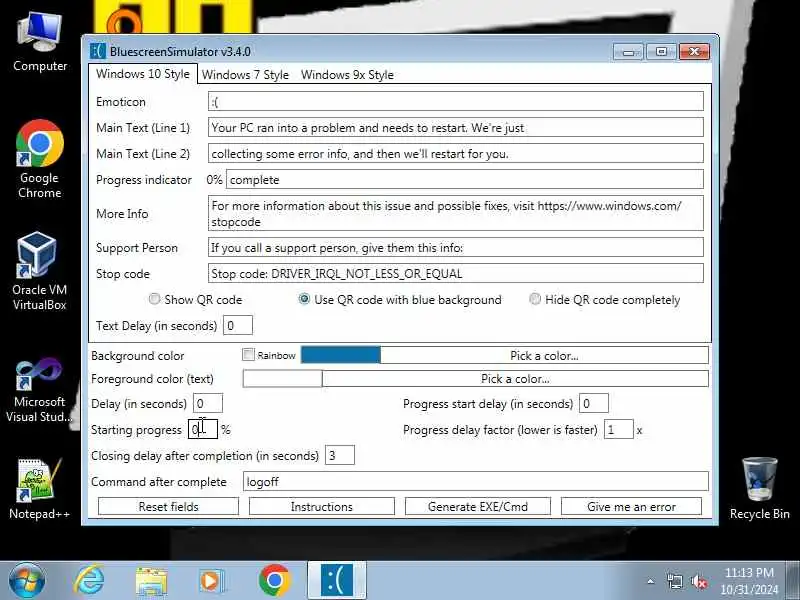The image size is (800, 600).
Task: Click the taskbar clock showing 11:13 PM
Action: tap(749, 581)
